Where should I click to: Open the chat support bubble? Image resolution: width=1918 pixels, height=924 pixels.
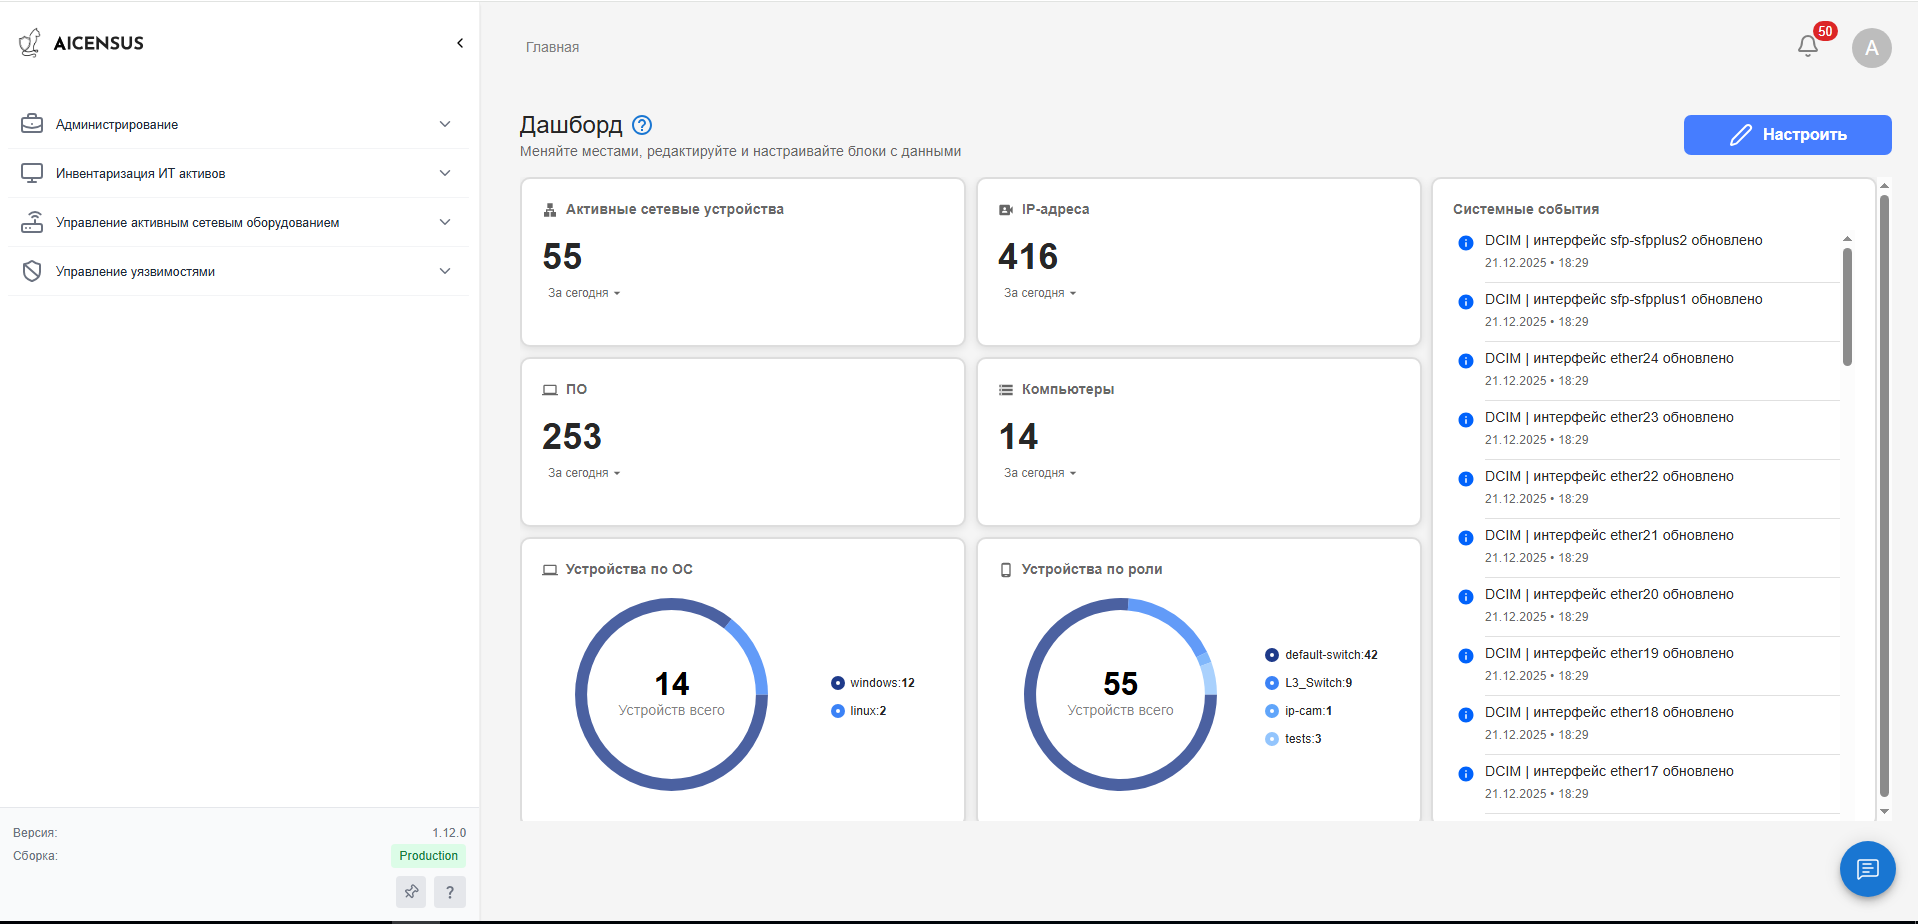(1867, 869)
